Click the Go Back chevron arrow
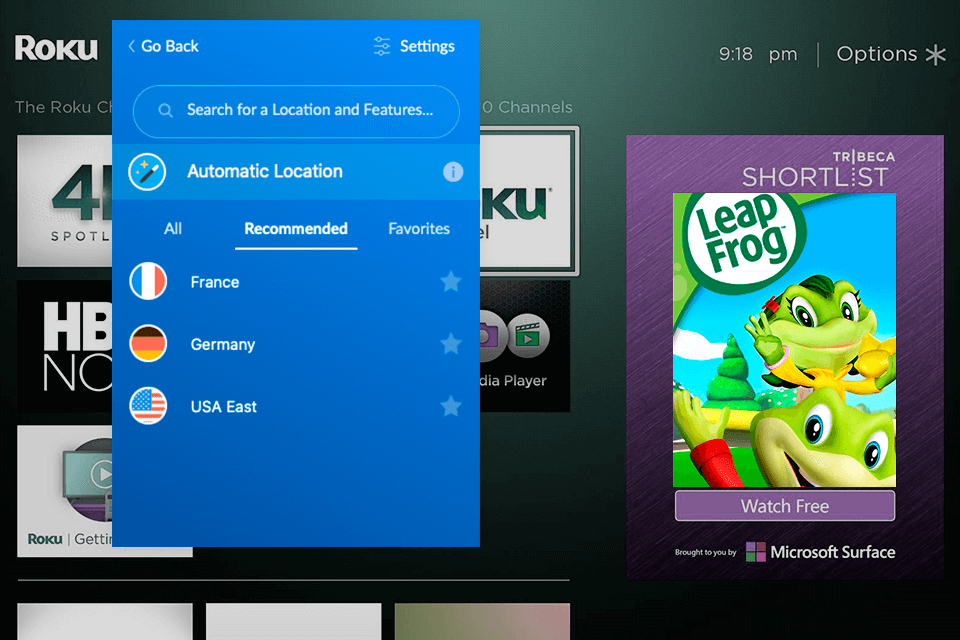960x640 pixels. pyautogui.click(x=132, y=47)
